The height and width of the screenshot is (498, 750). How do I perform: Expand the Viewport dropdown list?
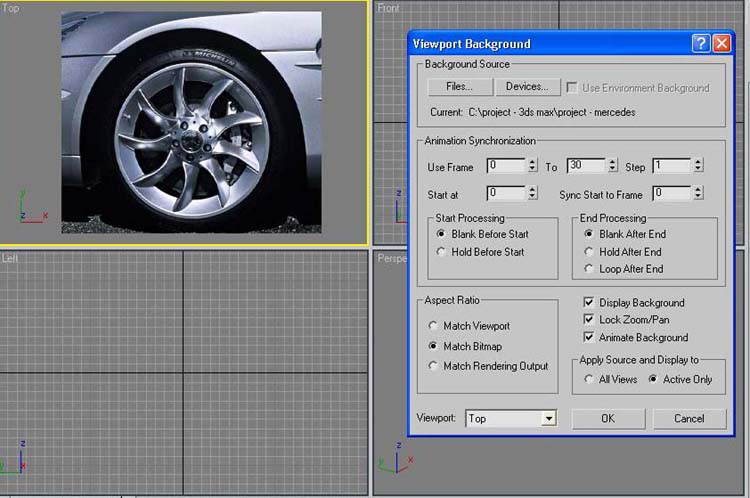548,418
